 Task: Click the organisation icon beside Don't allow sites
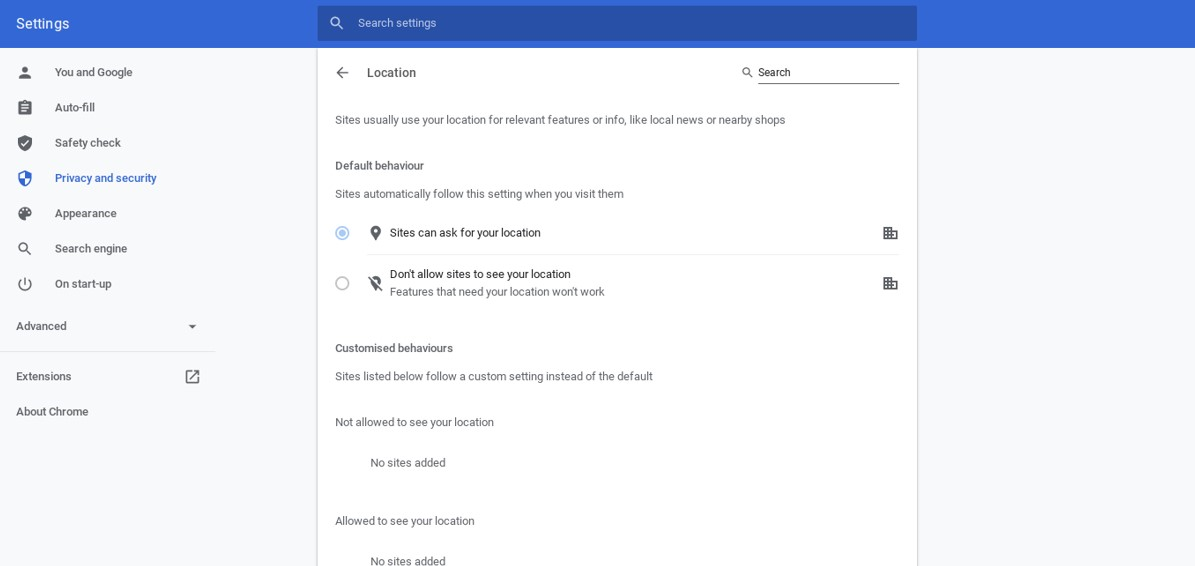point(890,283)
